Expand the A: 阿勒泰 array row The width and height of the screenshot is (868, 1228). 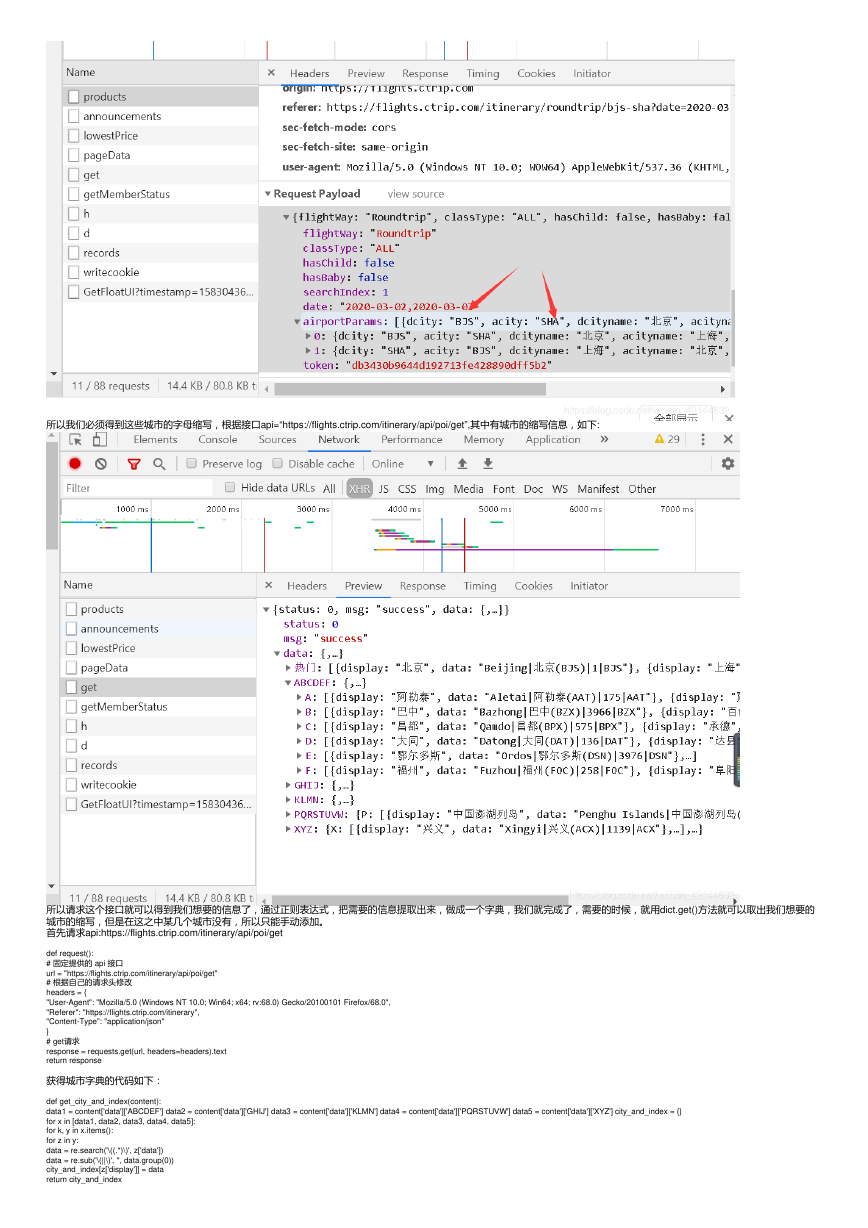tap(300, 698)
